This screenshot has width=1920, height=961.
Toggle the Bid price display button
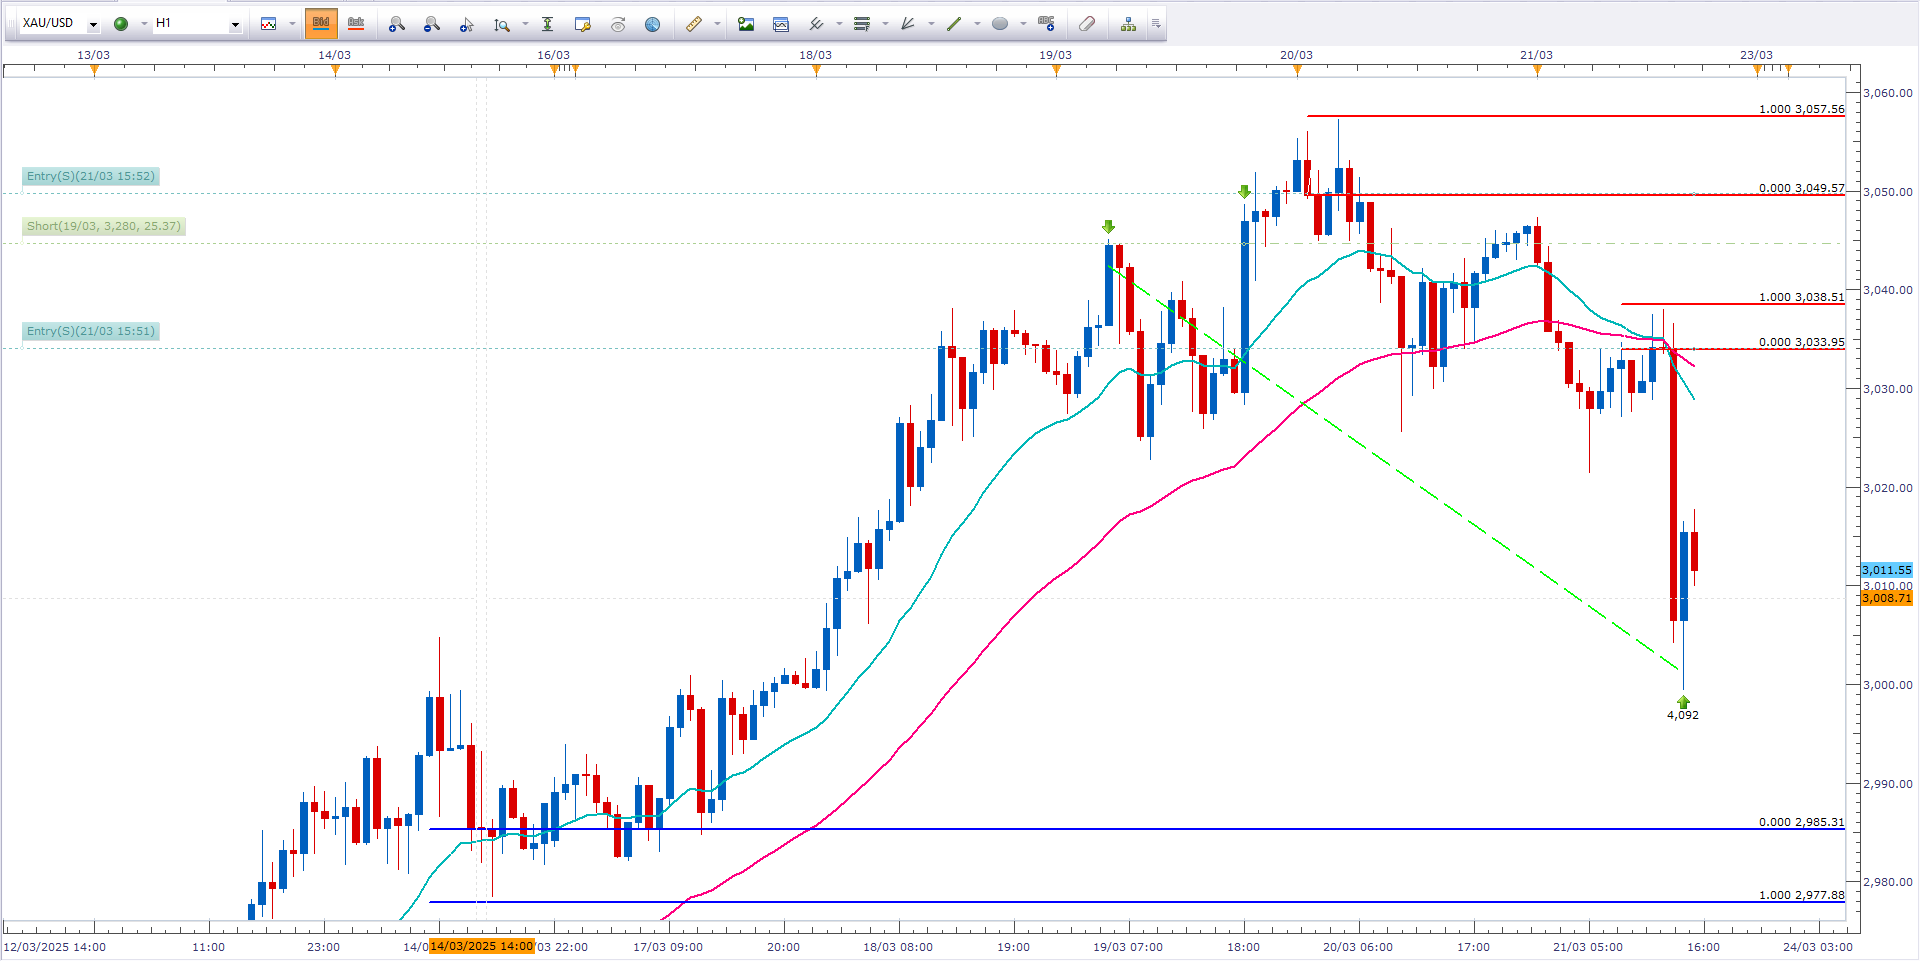pyautogui.click(x=321, y=24)
